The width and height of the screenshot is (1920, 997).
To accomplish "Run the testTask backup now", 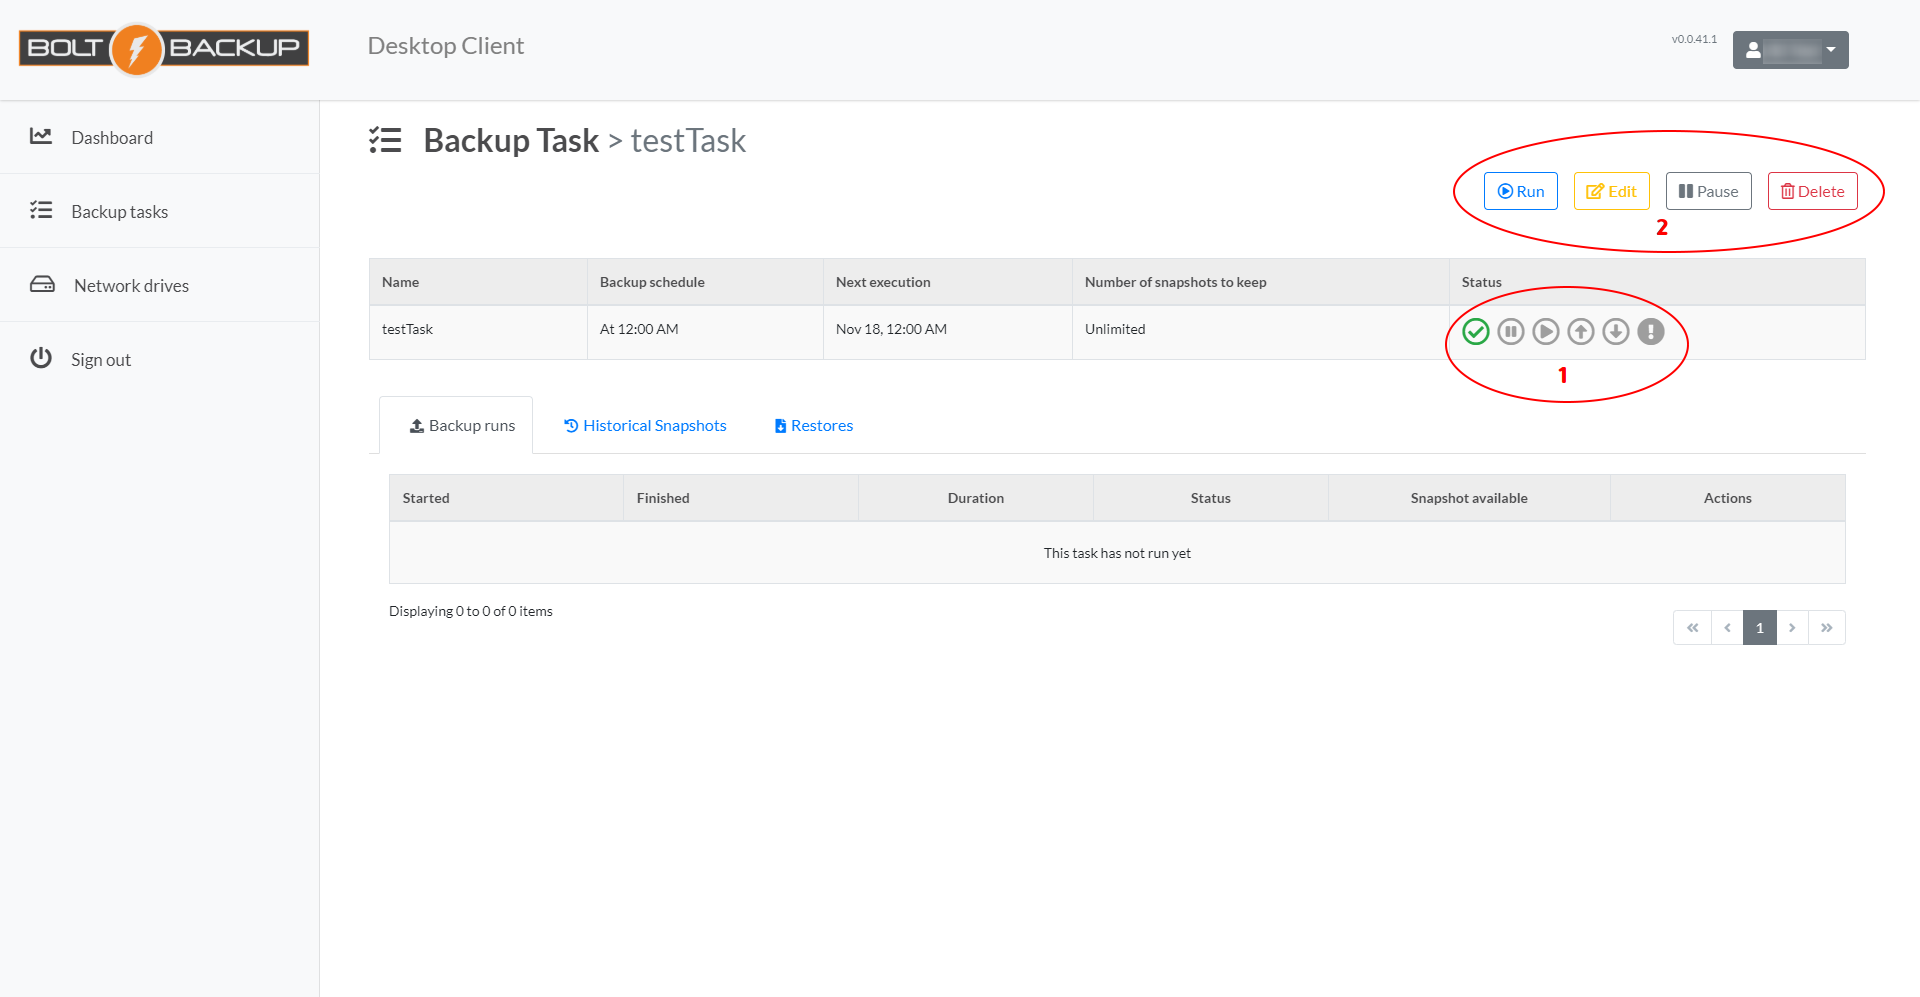I will point(1520,191).
